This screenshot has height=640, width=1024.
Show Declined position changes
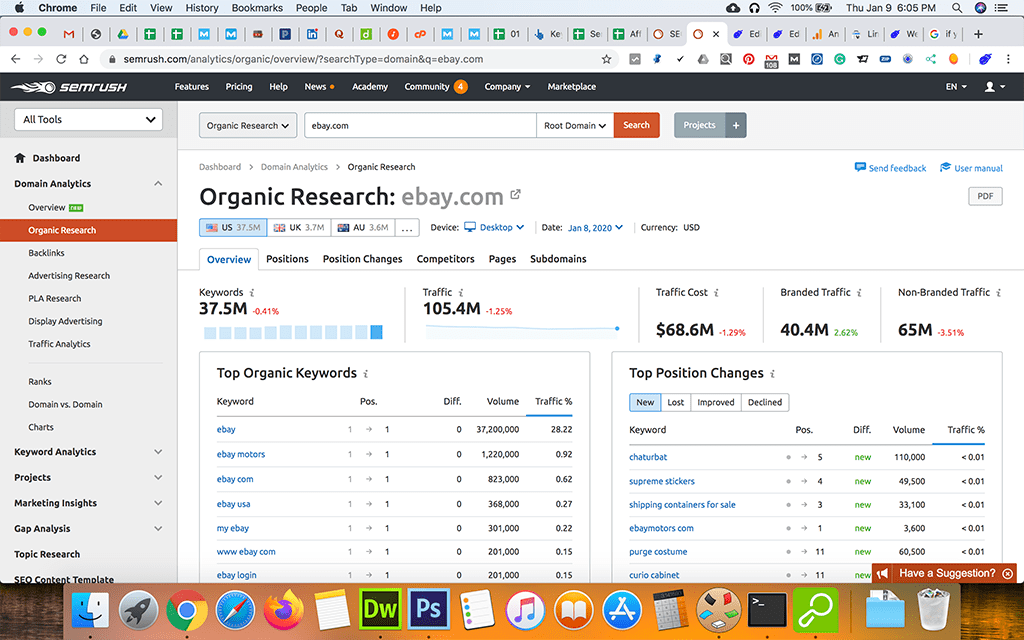pos(765,402)
